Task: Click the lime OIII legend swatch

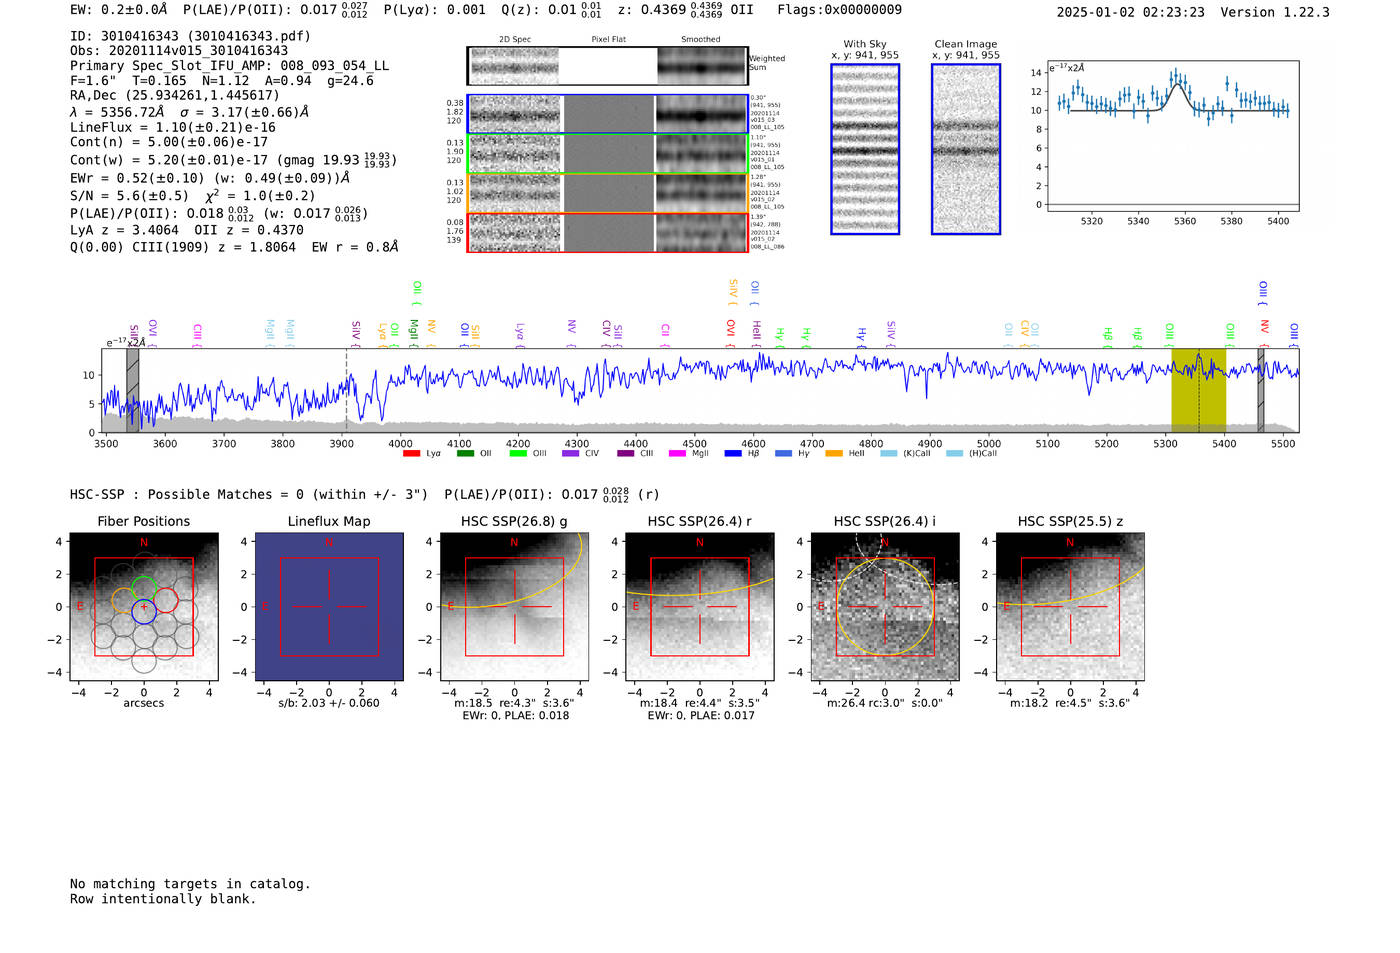Action: coord(518,453)
